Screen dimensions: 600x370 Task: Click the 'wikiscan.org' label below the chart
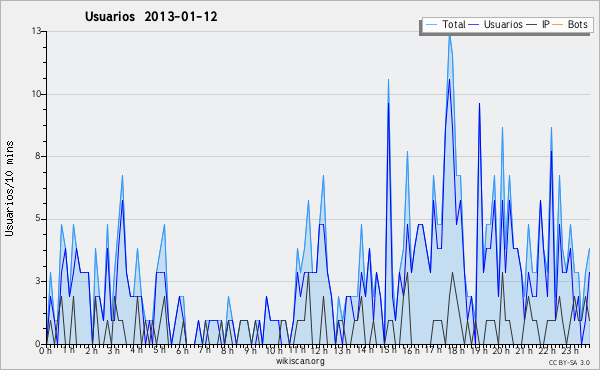coord(300,361)
